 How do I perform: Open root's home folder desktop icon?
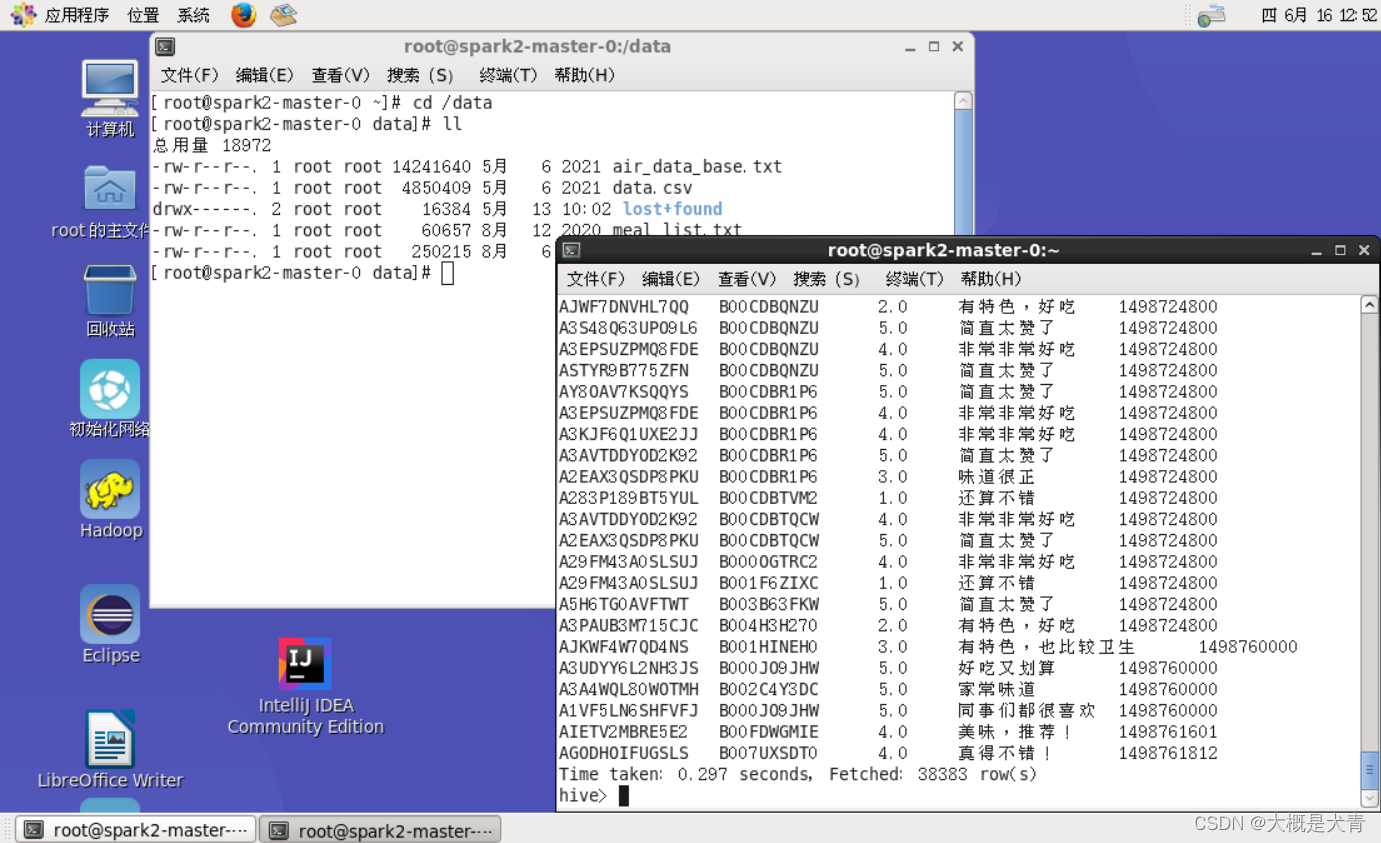(110, 190)
